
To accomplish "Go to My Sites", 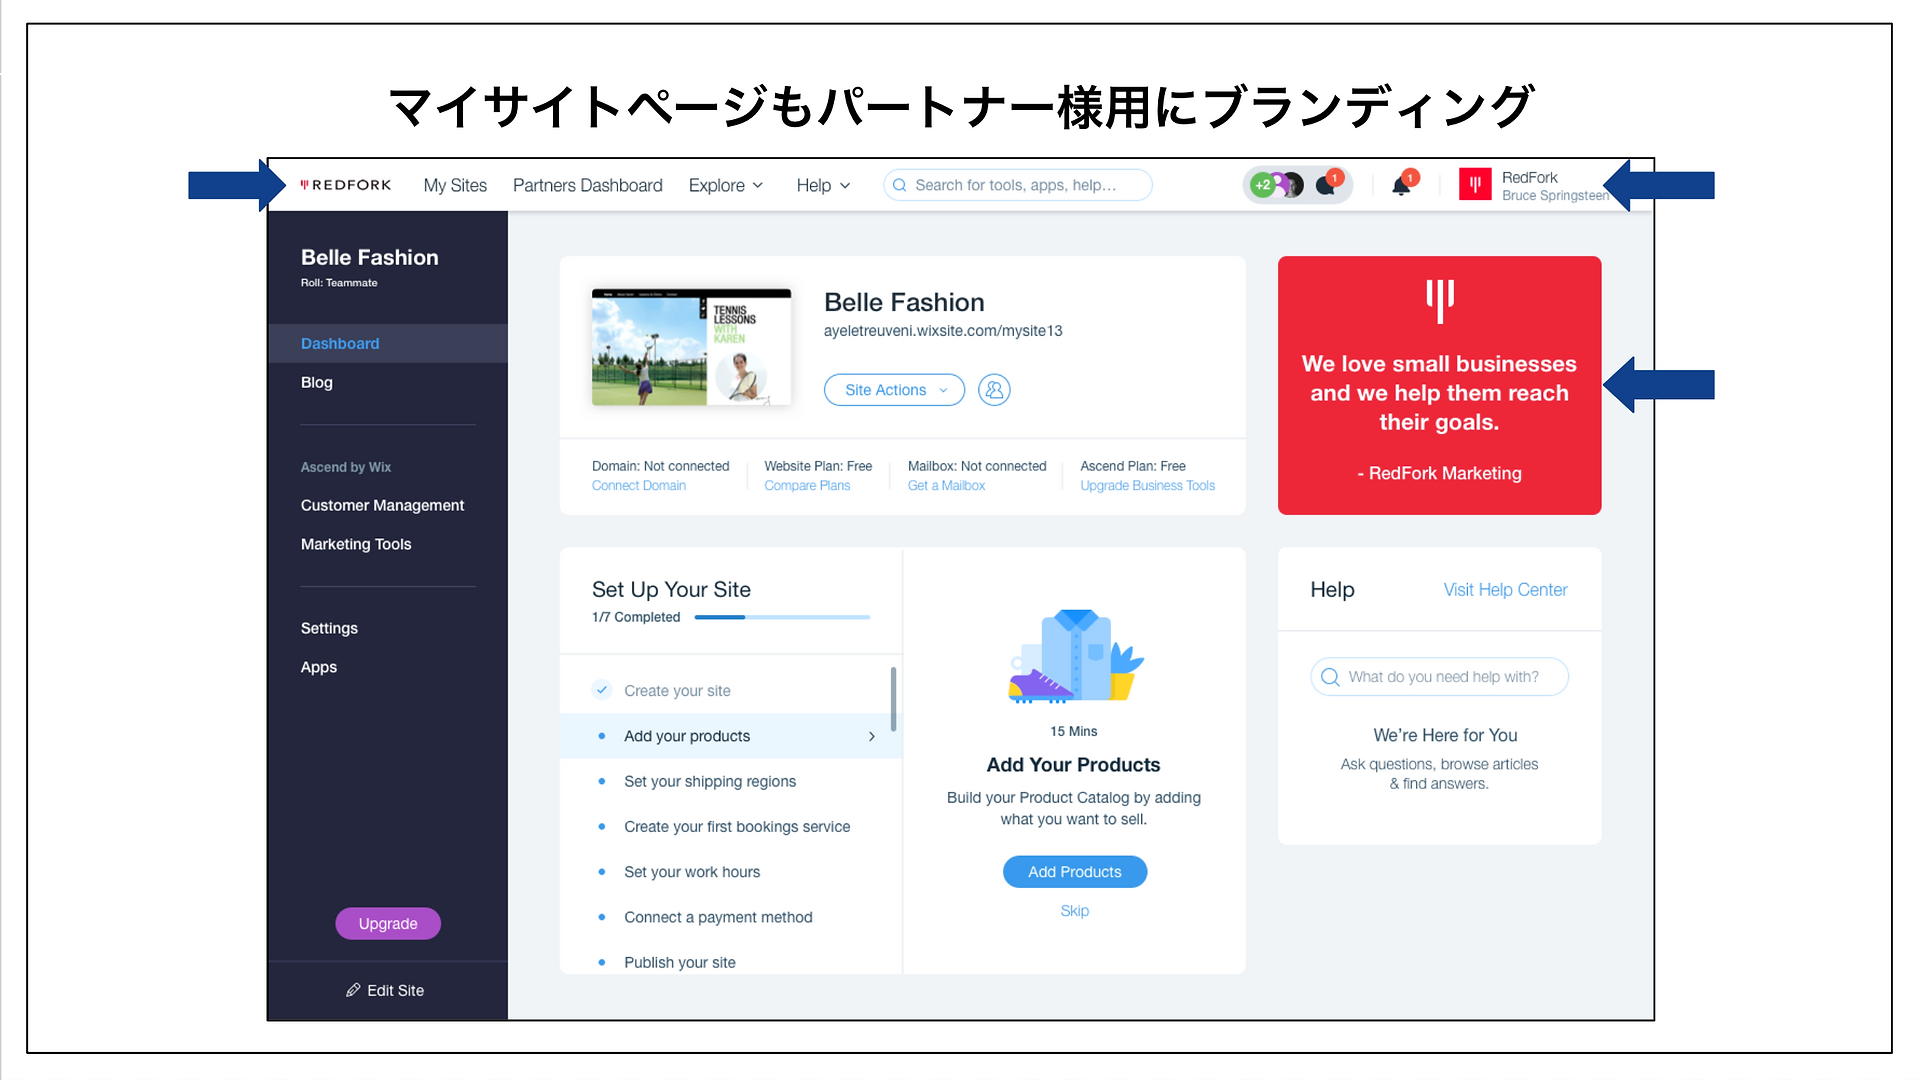I will point(455,185).
